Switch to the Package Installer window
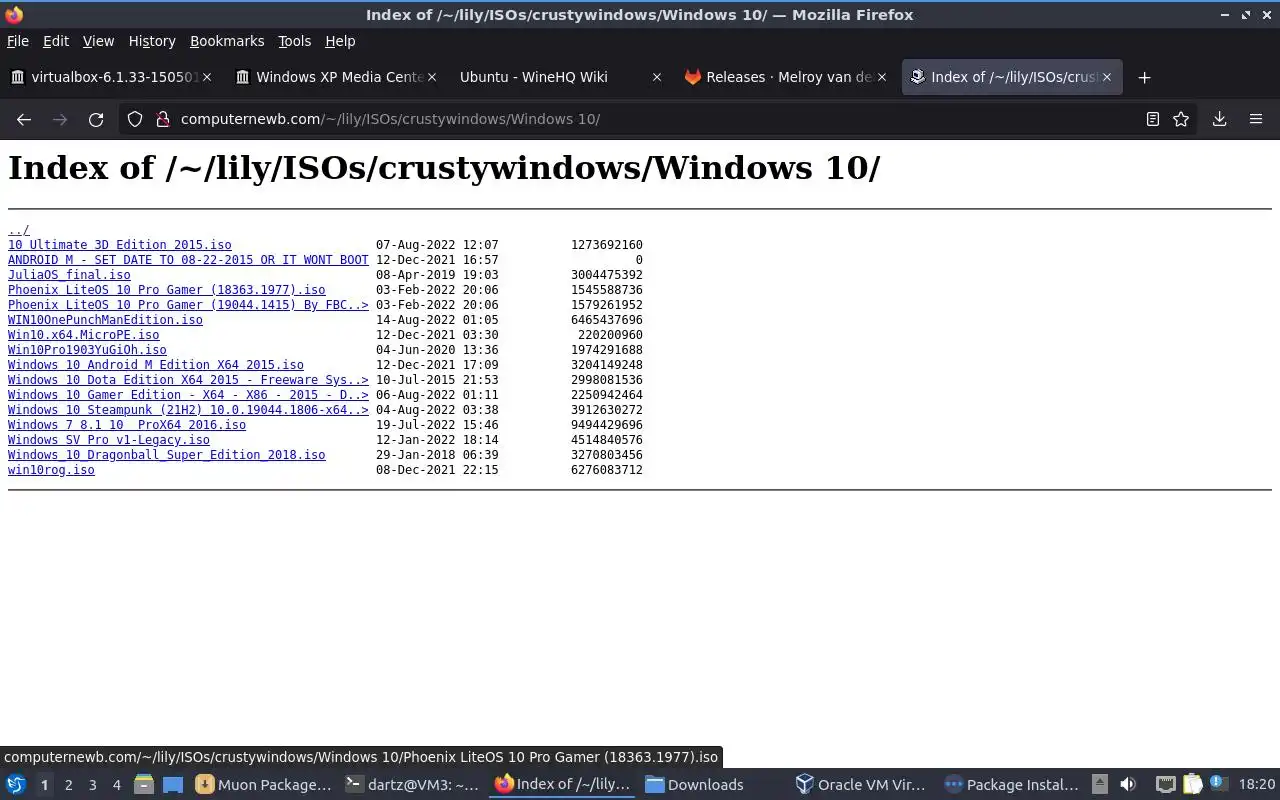Screen dimensions: 1280x800 pyautogui.click(x=1012, y=785)
